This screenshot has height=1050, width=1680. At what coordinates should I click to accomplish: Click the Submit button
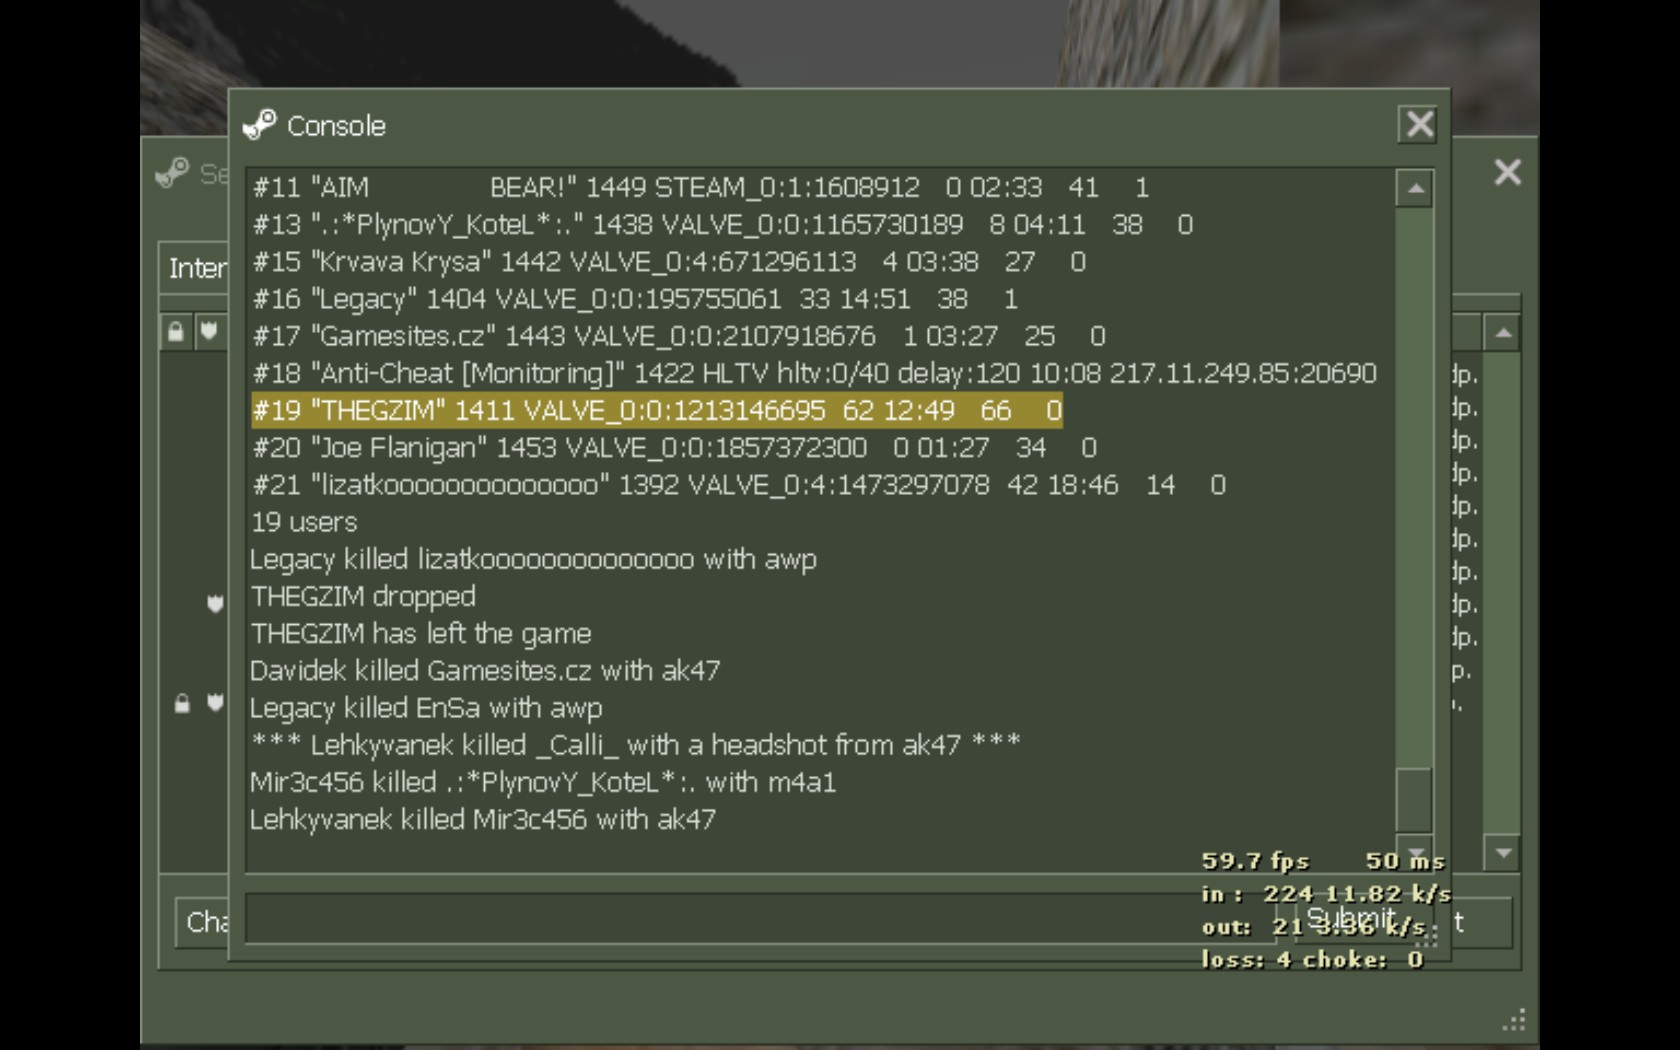tap(1350, 919)
